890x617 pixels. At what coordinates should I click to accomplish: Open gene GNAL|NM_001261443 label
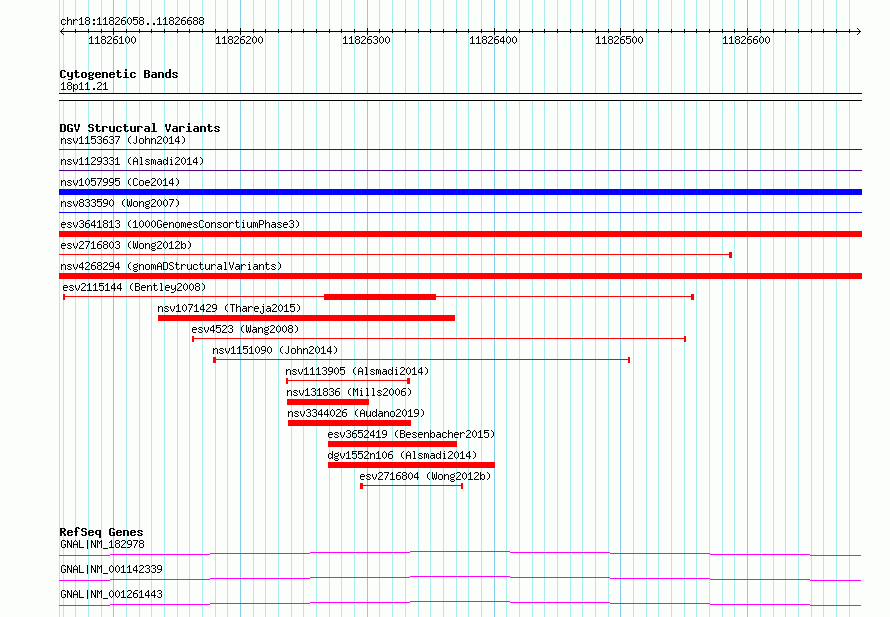coord(111,594)
